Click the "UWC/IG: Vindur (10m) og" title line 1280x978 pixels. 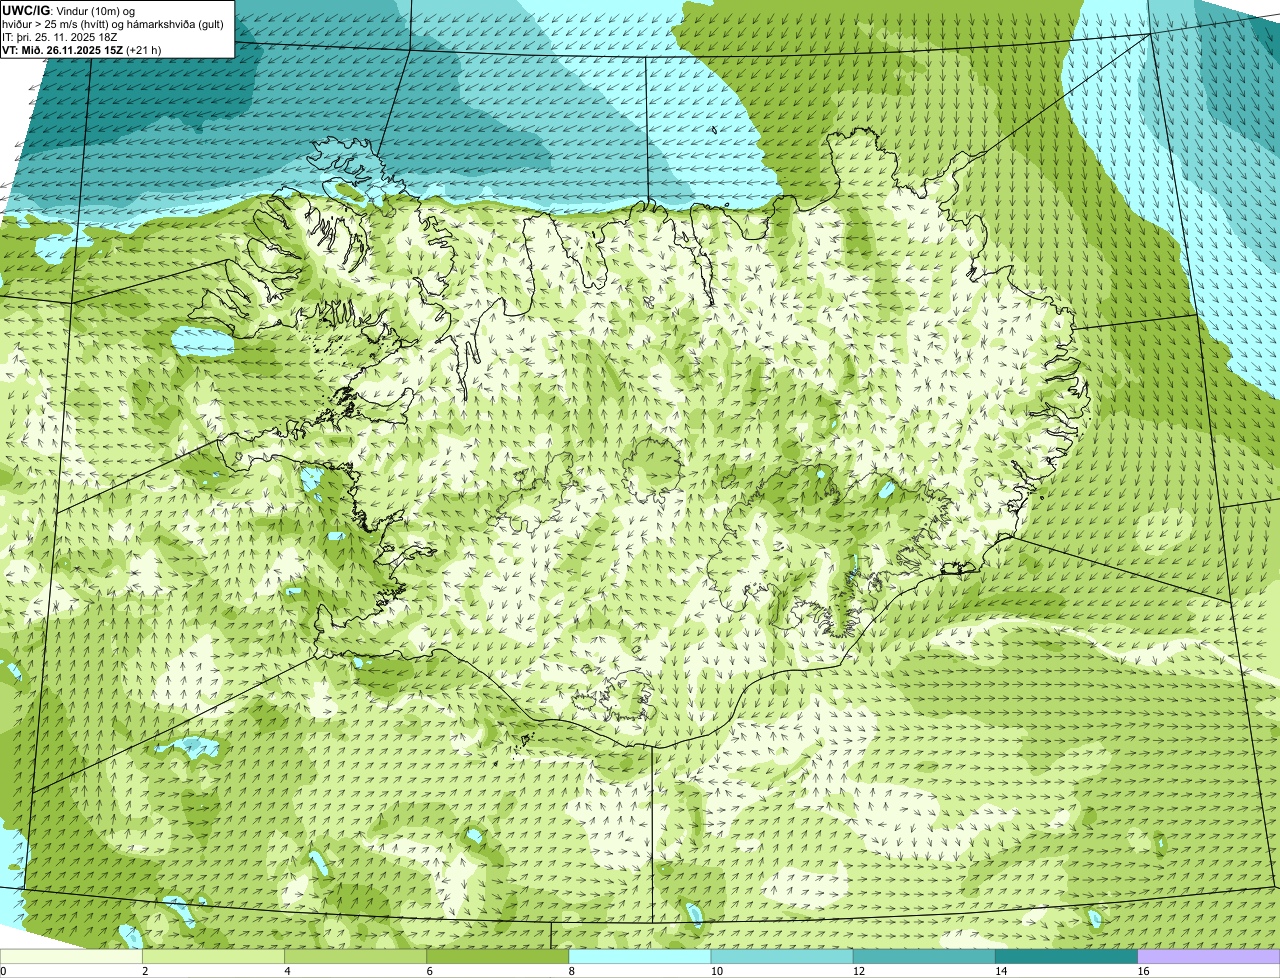click(x=69, y=10)
